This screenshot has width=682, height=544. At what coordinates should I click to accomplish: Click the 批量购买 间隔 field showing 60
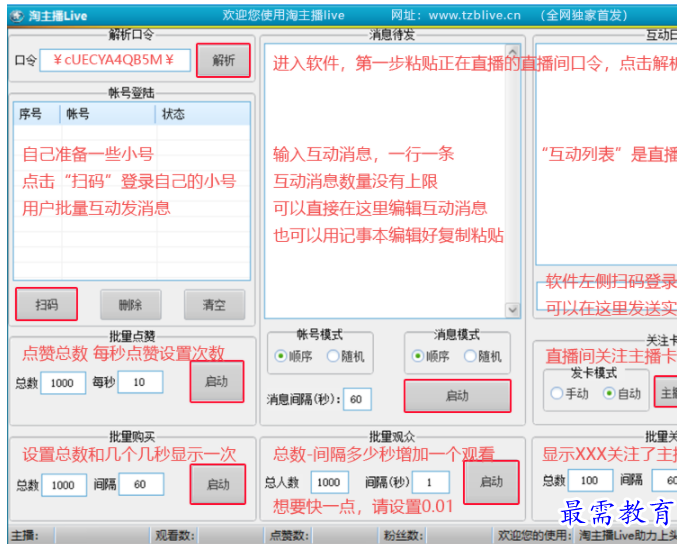pos(142,484)
